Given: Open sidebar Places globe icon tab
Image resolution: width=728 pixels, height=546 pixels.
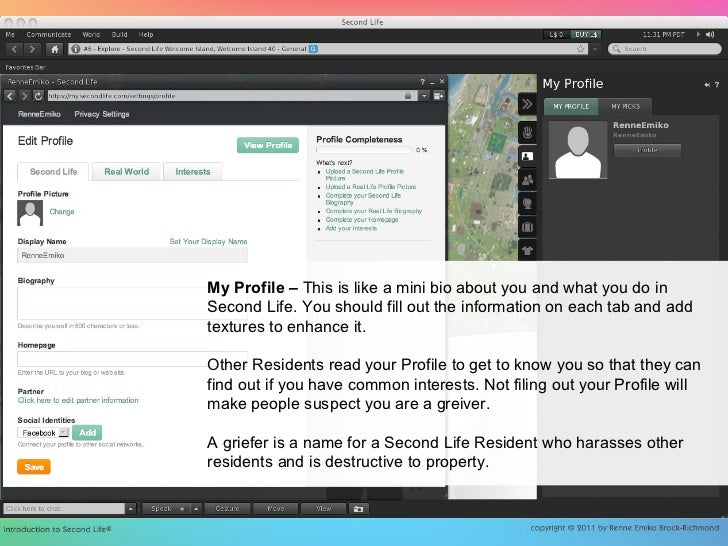Looking at the screenshot, I should coord(527,203).
